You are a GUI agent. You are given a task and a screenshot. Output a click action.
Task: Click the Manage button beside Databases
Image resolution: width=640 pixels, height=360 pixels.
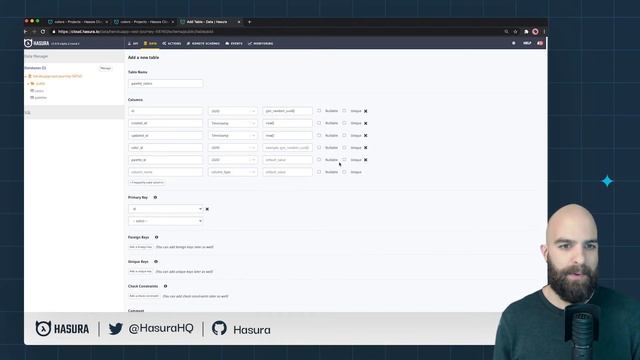pos(105,68)
